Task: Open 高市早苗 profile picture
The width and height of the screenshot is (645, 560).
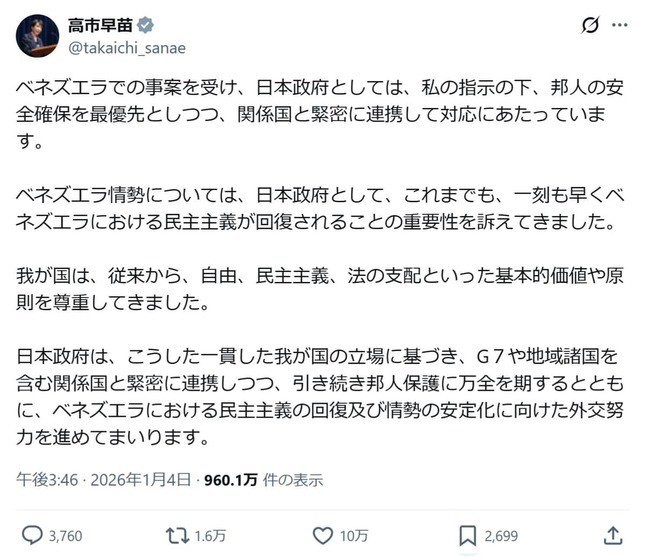Action: pos(37,36)
